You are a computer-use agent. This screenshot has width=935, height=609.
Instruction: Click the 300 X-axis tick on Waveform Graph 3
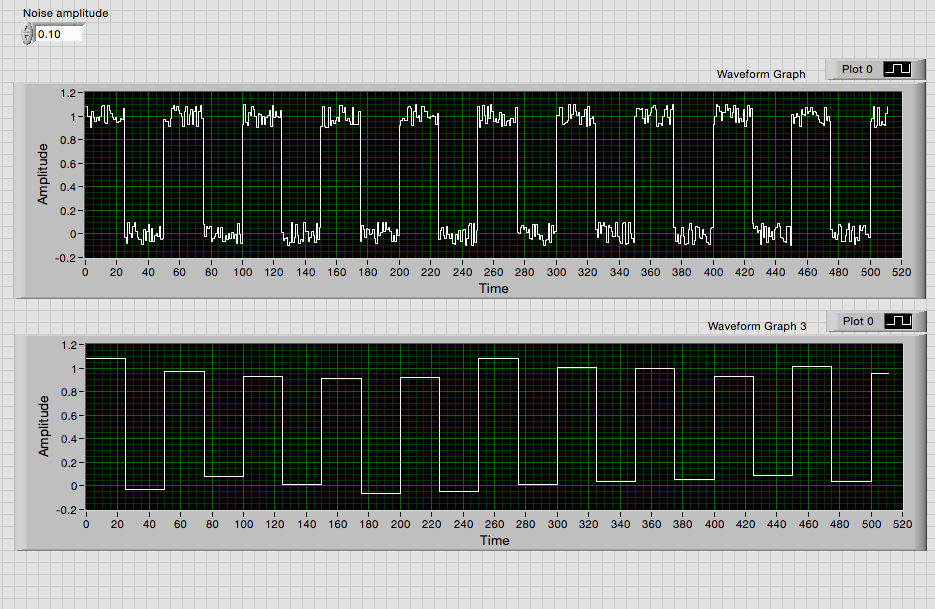558,524
